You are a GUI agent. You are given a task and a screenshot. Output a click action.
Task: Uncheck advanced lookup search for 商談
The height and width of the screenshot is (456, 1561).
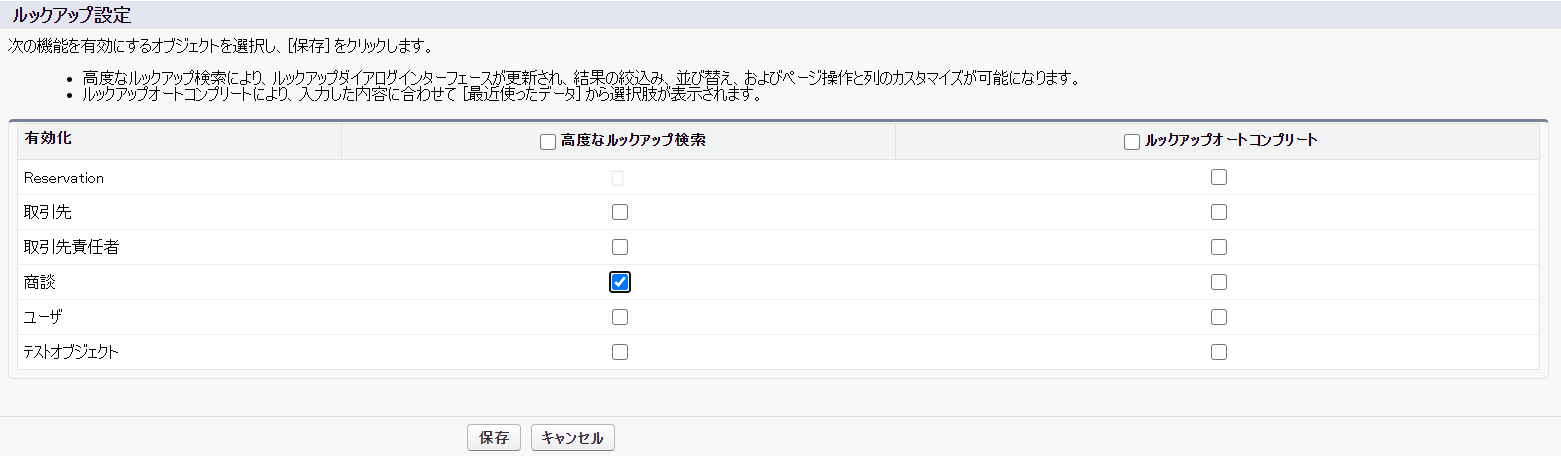pyautogui.click(x=620, y=282)
